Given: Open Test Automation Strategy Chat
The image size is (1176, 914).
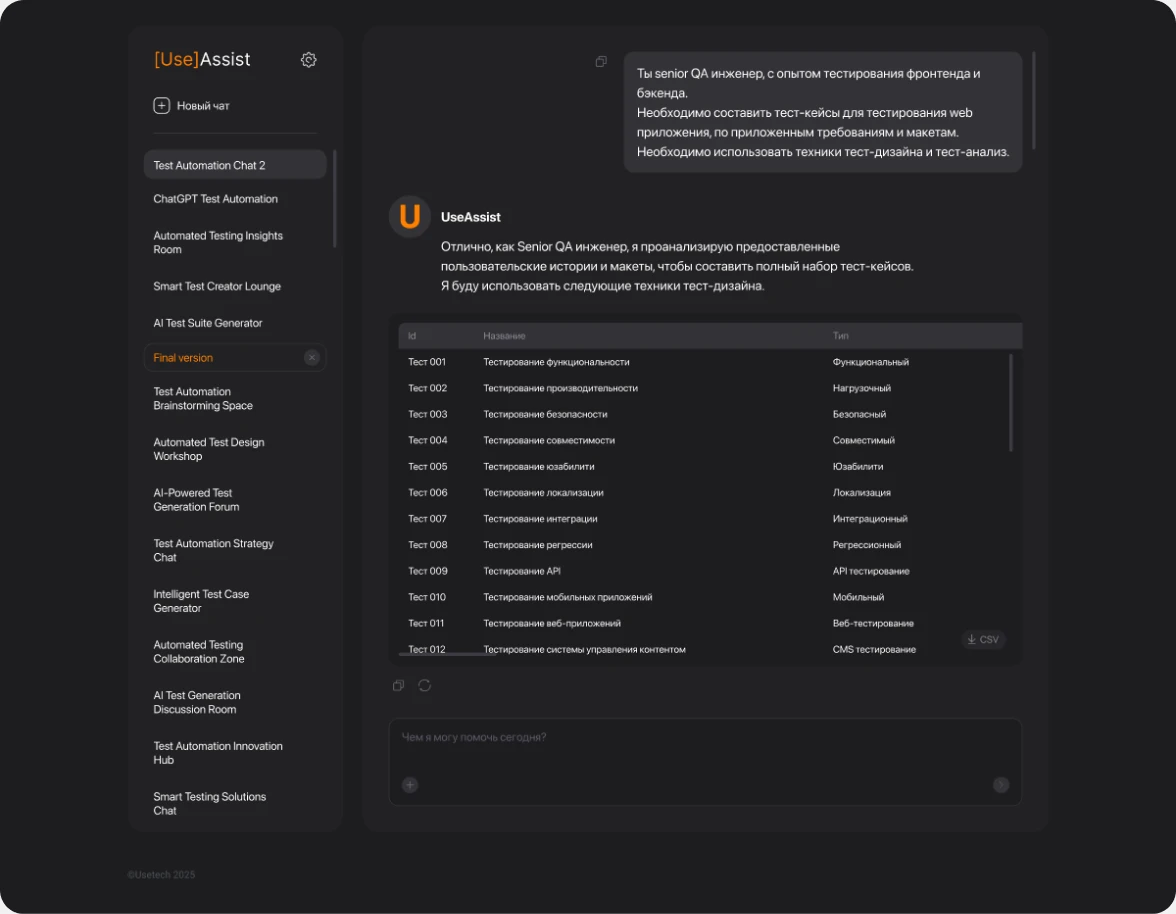Looking at the screenshot, I should pos(213,550).
